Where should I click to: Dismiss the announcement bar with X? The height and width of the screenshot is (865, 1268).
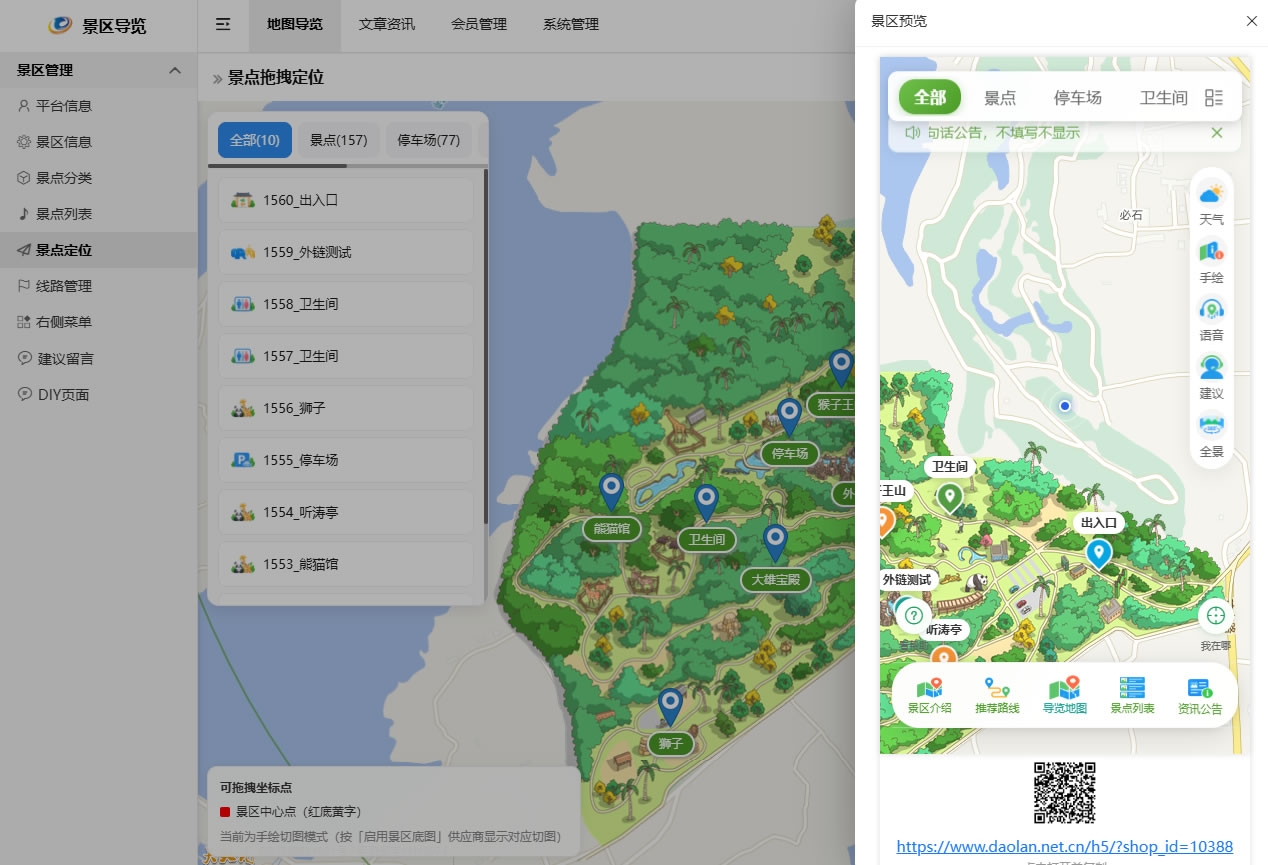[x=1217, y=132]
